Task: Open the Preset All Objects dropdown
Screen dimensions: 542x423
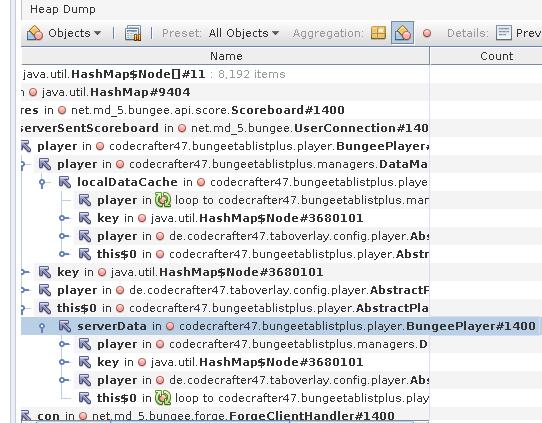Action: click(x=243, y=33)
